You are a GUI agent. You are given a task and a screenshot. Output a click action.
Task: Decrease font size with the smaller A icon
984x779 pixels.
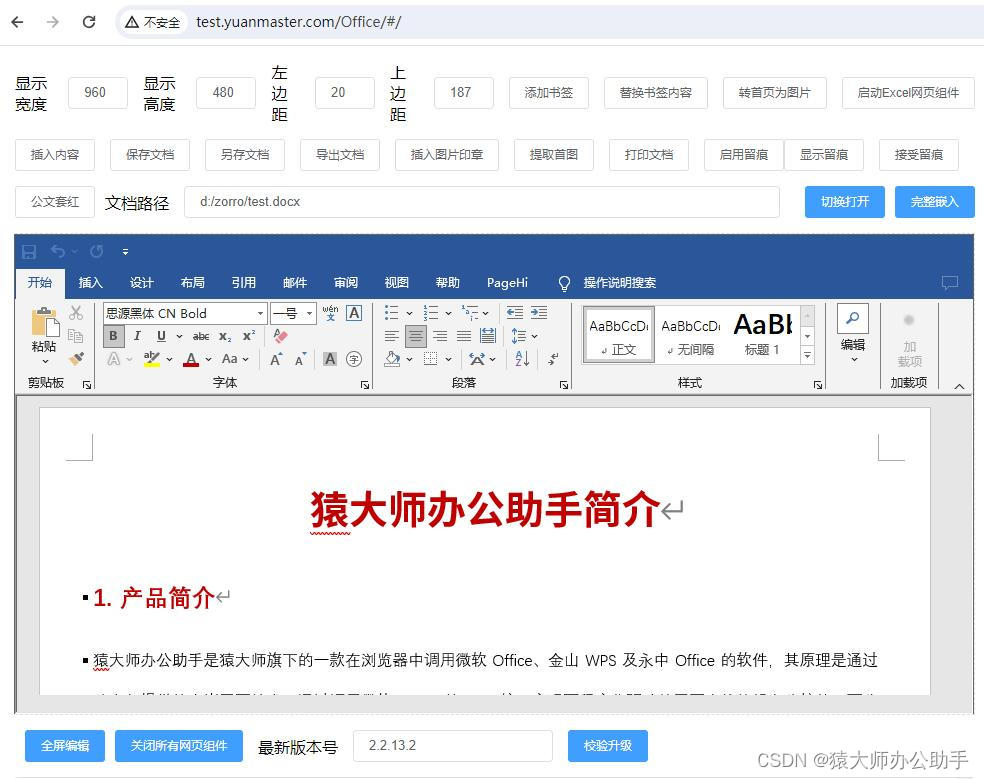coord(301,359)
